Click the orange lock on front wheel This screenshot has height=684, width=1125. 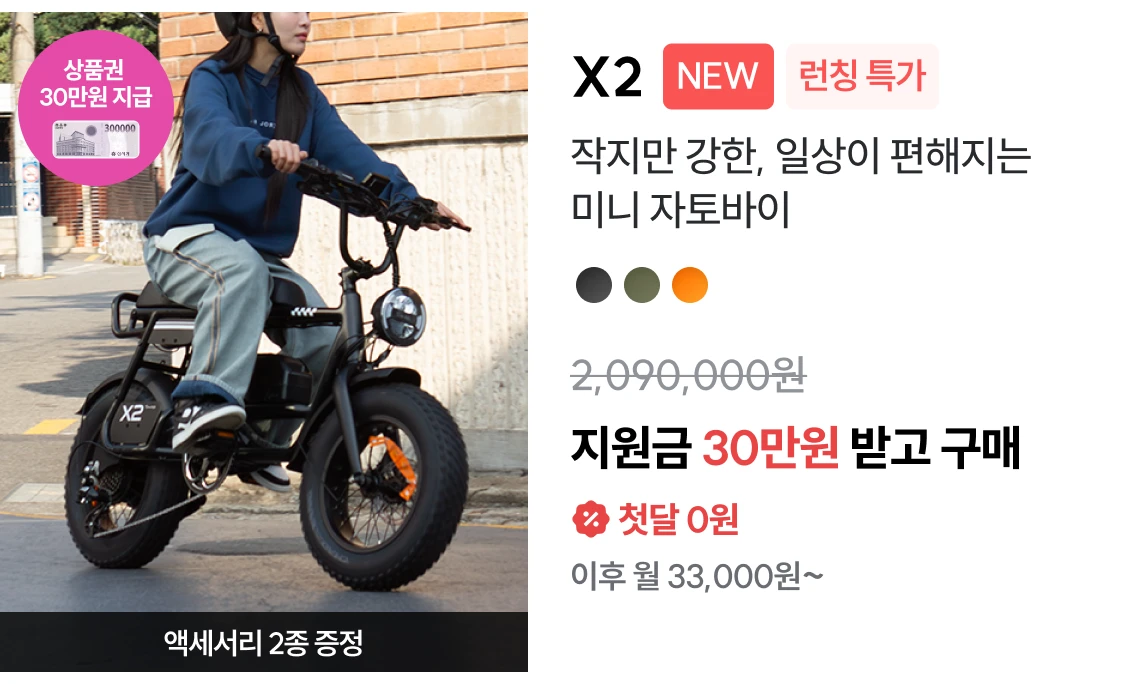[393, 467]
